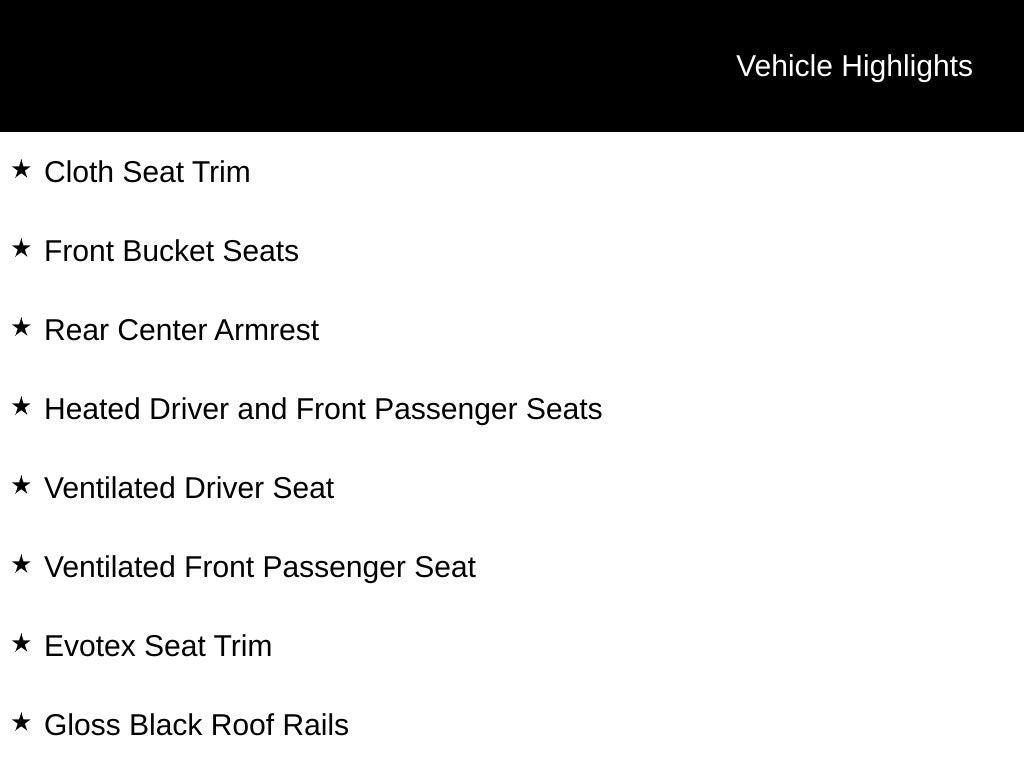1024x768 pixels.
Task: Select the star bullet next to Rear Center Armrest
Action: coord(21,327)
